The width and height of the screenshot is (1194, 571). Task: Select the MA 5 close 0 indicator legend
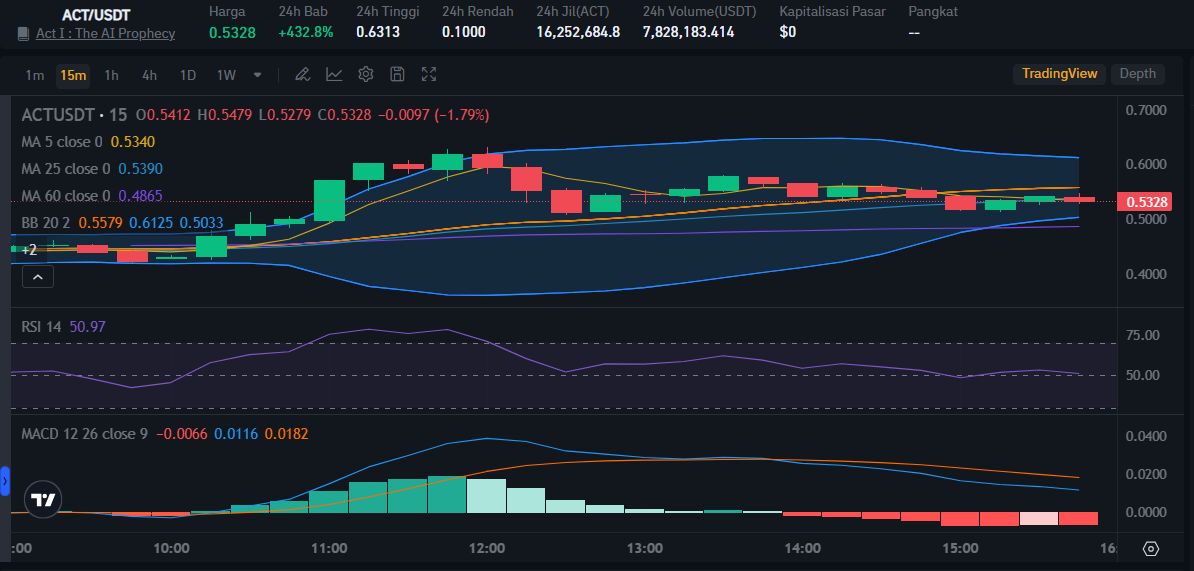62,142
